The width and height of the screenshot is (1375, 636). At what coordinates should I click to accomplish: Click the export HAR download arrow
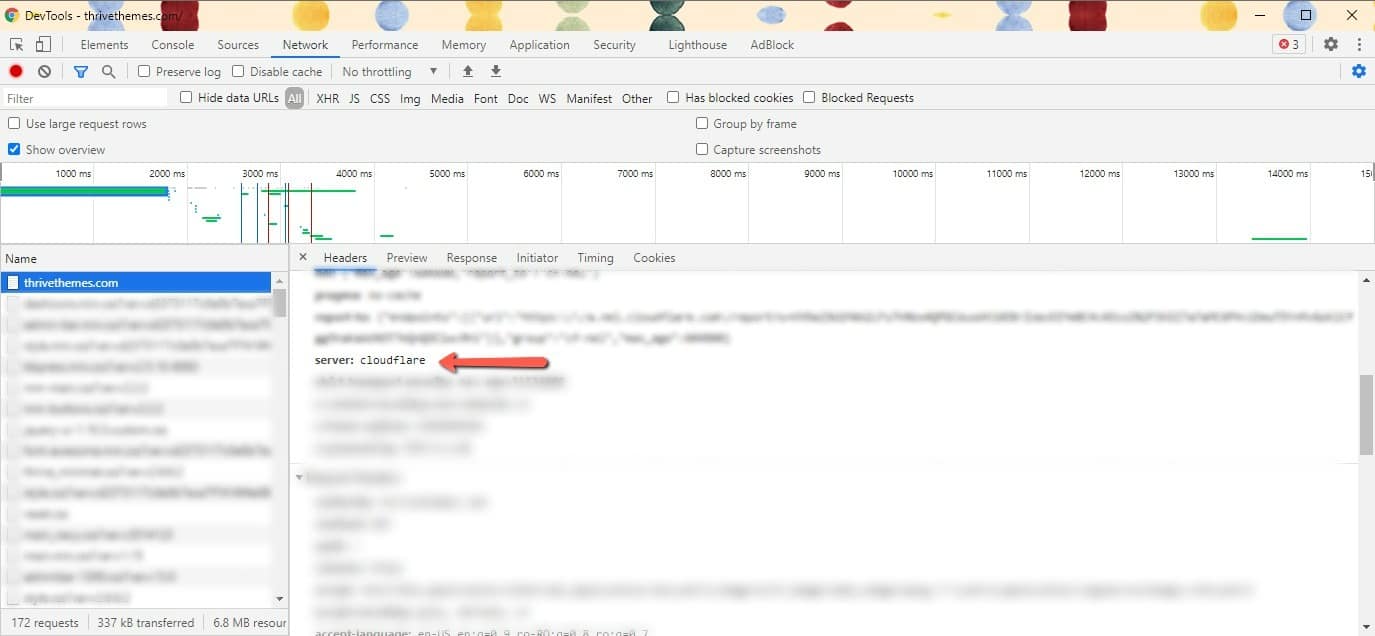[495, 72]
